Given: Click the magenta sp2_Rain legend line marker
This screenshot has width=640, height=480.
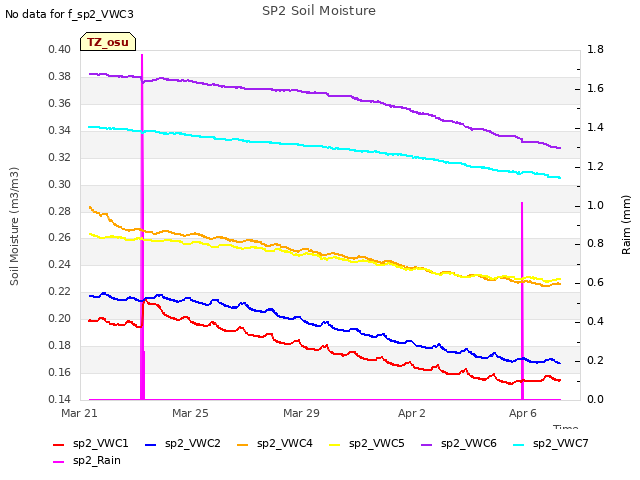Looking at the screenshot, I should pos(59,462).
